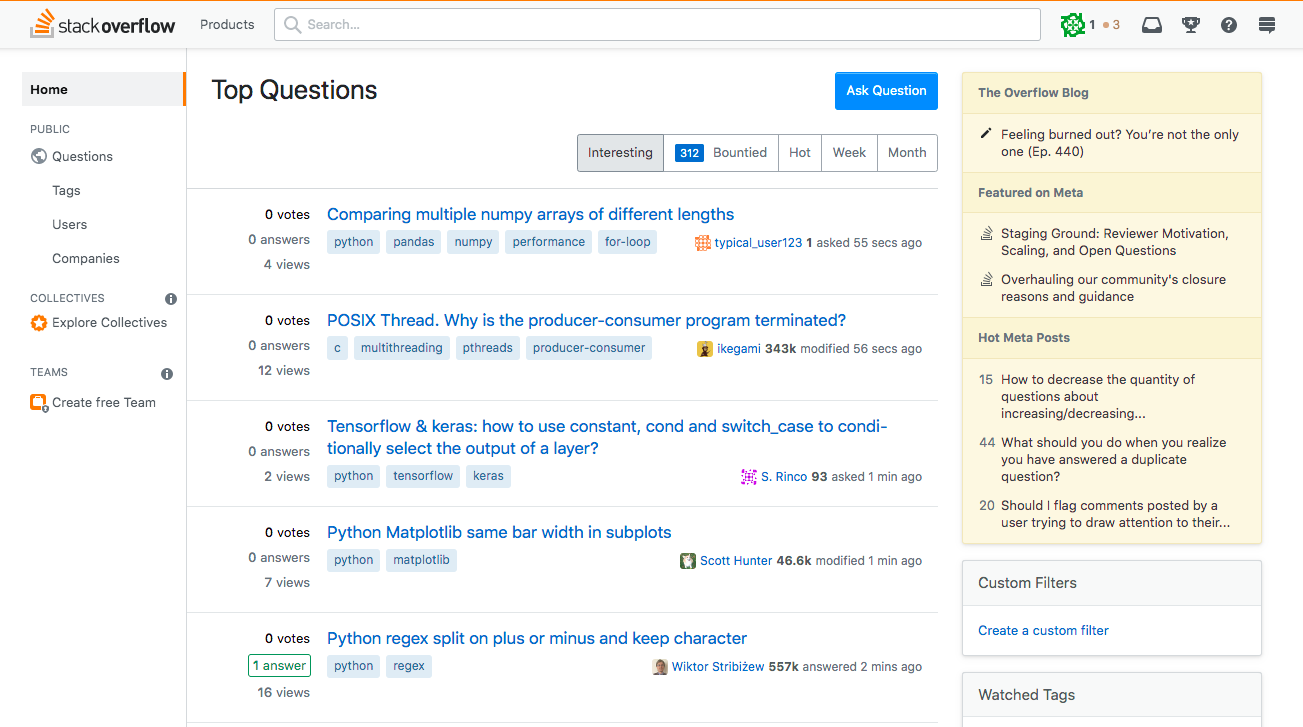The image size is (1303, 727).
Task: Click ikegami's avatar image
Action: point(705,349)
